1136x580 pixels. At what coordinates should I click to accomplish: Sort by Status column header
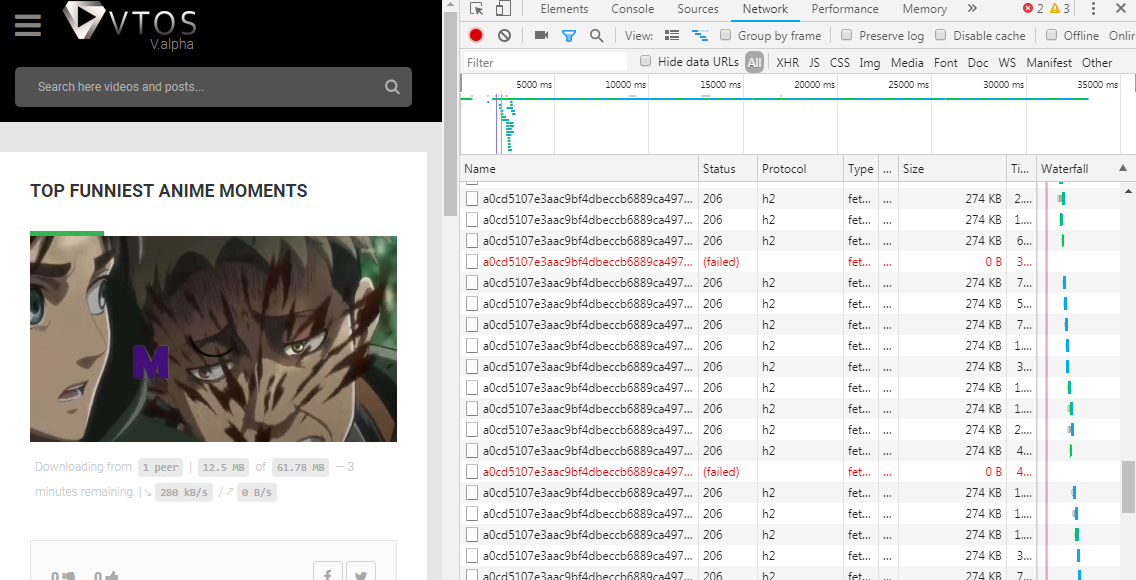[x=728, y=168]
